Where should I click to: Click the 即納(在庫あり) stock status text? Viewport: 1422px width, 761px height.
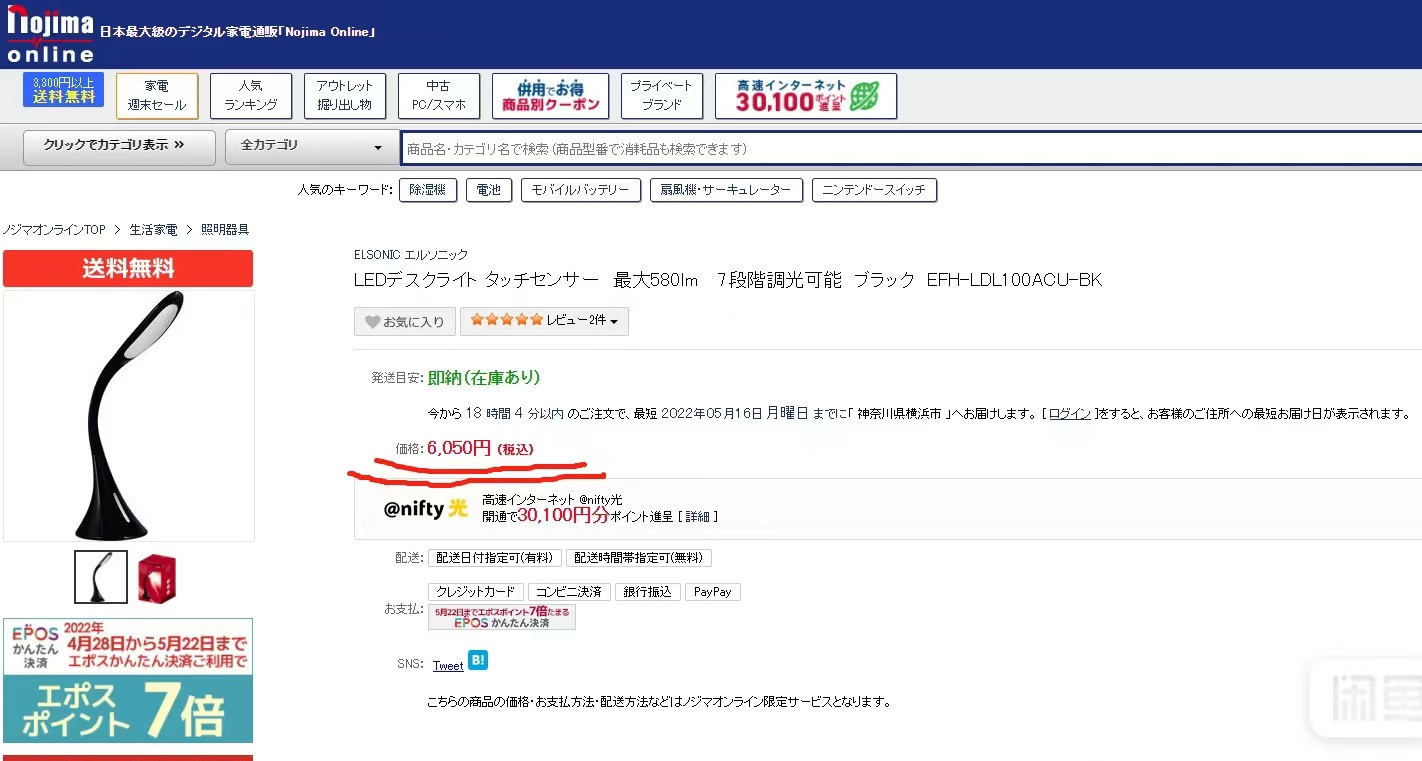(484, 378)
